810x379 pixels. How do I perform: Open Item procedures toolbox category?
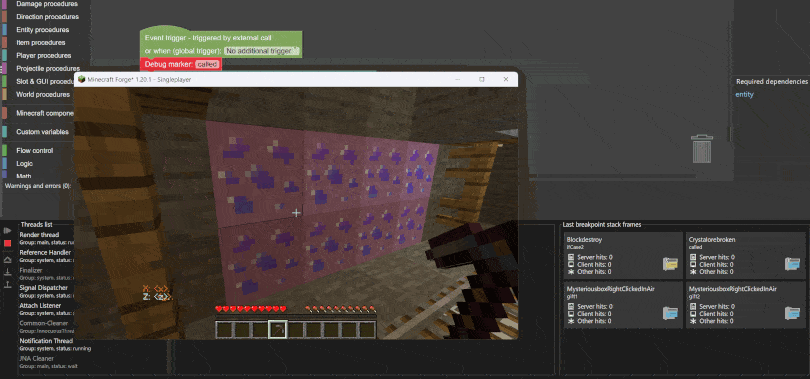[x=40, y=43]
